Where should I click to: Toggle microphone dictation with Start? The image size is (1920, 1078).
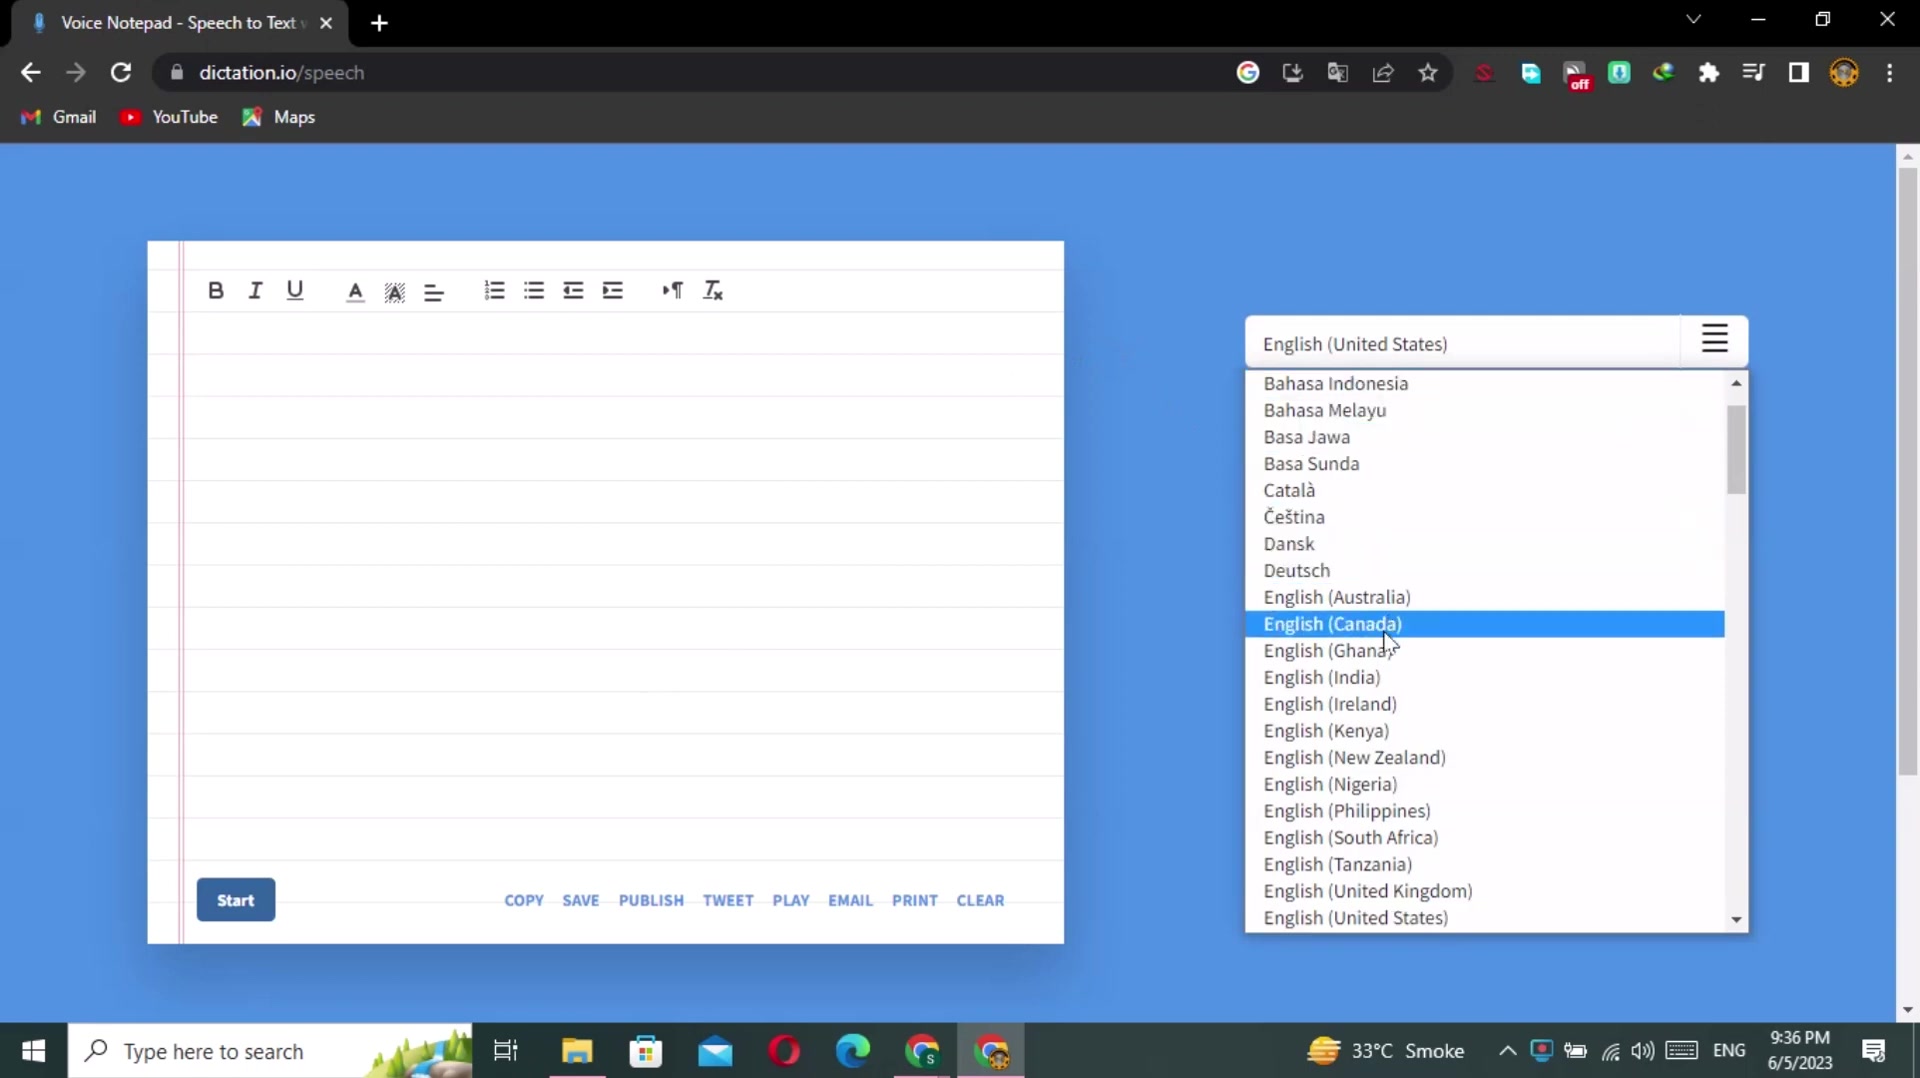tap(235, 899)
